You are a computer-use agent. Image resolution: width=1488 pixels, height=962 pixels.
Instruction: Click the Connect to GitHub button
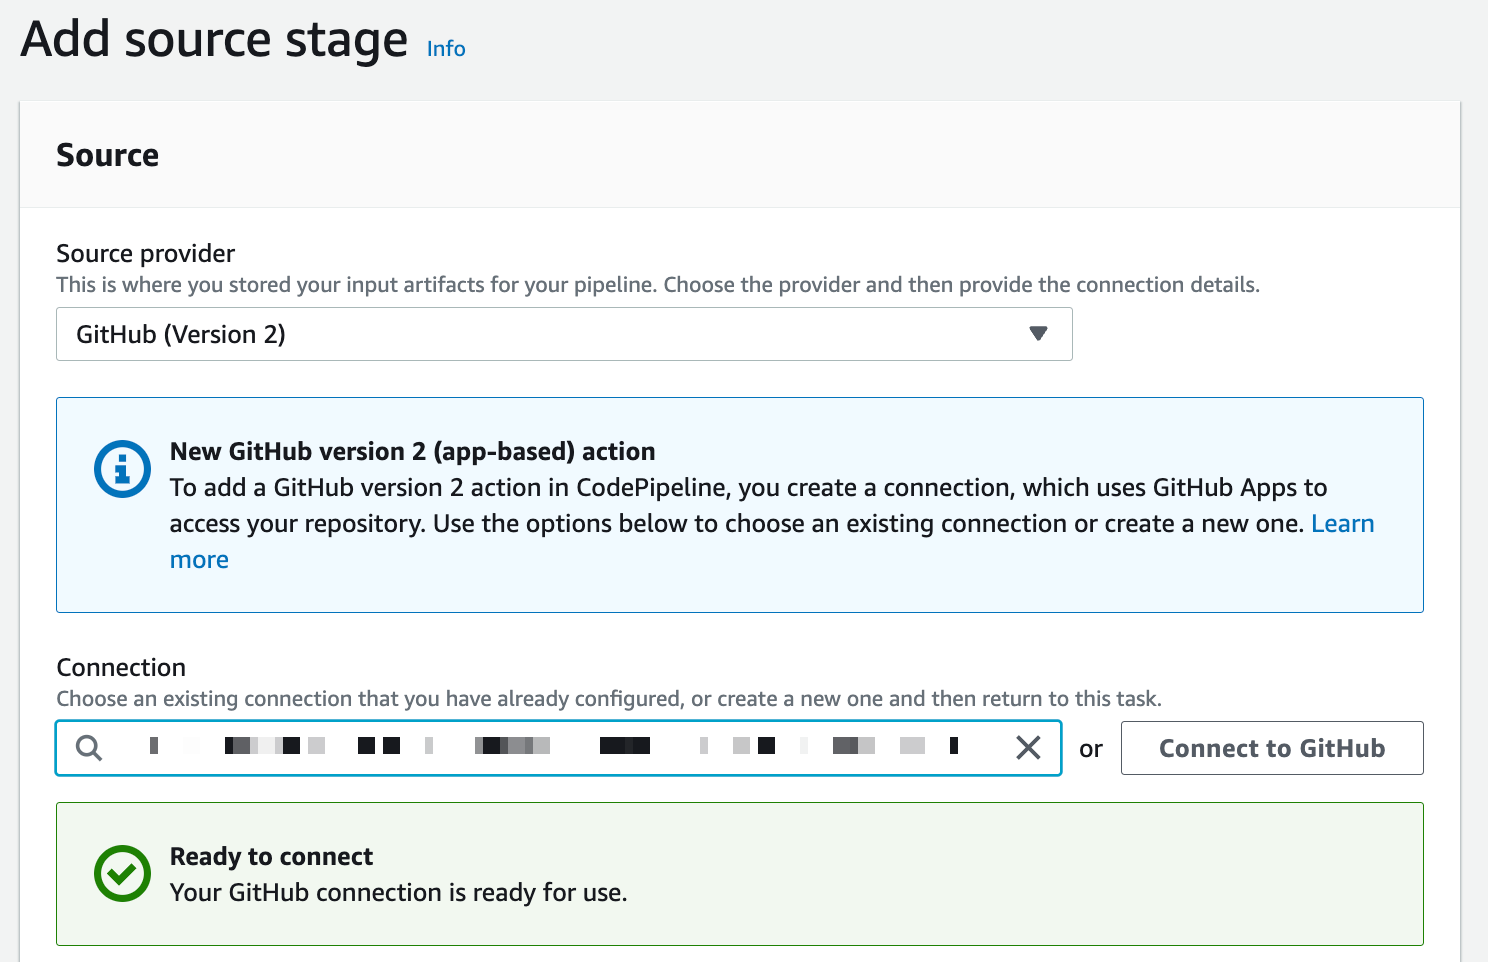(1272, 748)
